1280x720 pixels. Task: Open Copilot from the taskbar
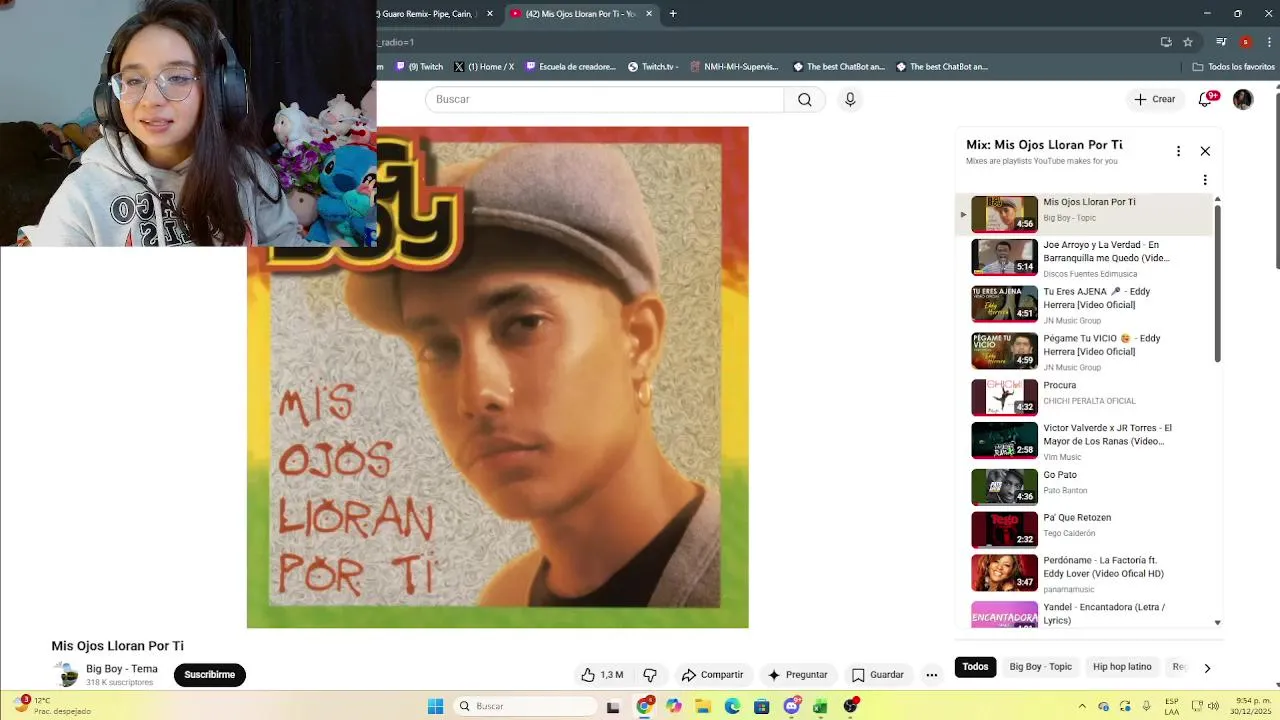pos(673,706)
